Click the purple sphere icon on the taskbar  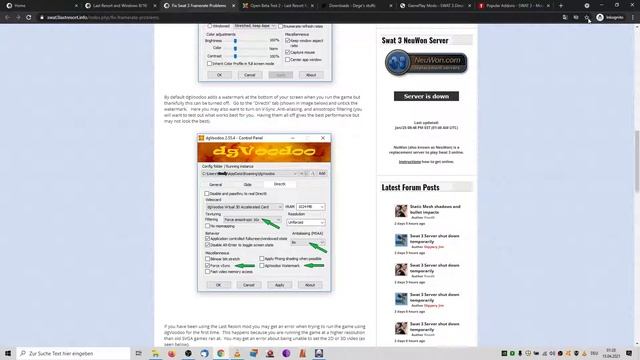286,353
